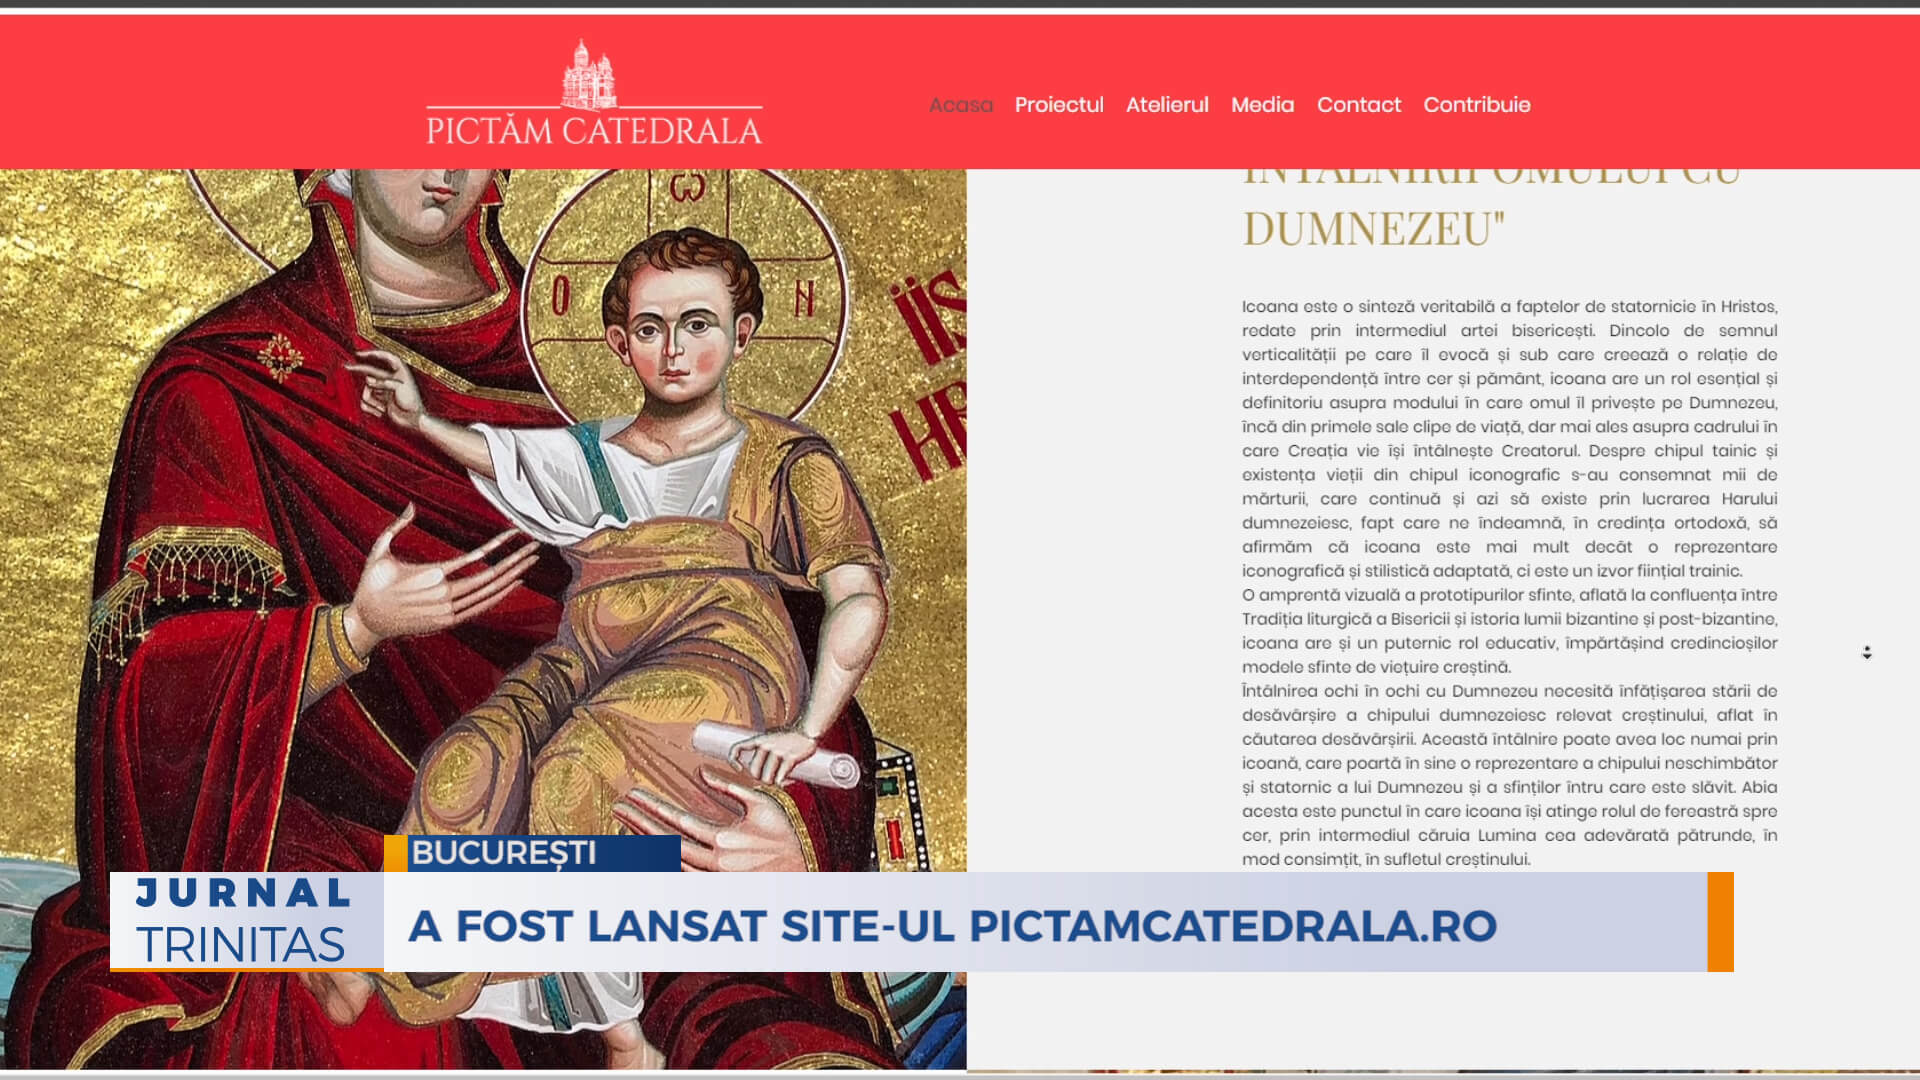Click the small up-down cursor marker at right
Image resolution: width=1920 pixels, height=1080 pixels.
(1866, 653)
